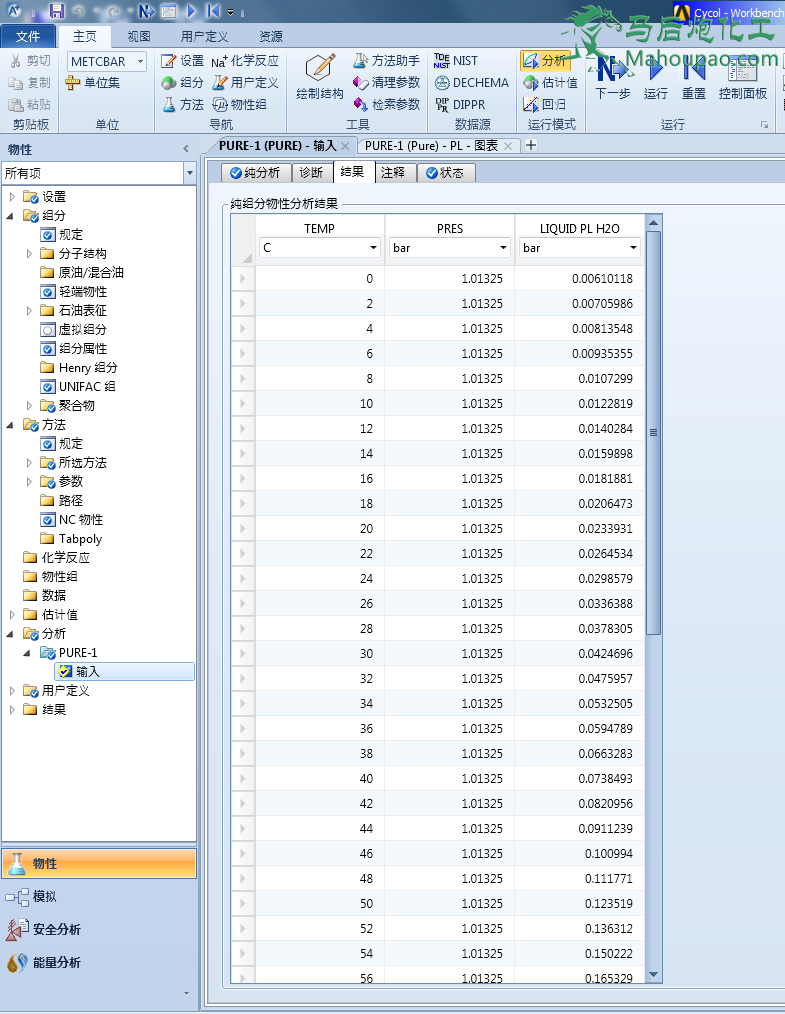Click the 检索参数 retrieve parameters tool

click(386, 105)
